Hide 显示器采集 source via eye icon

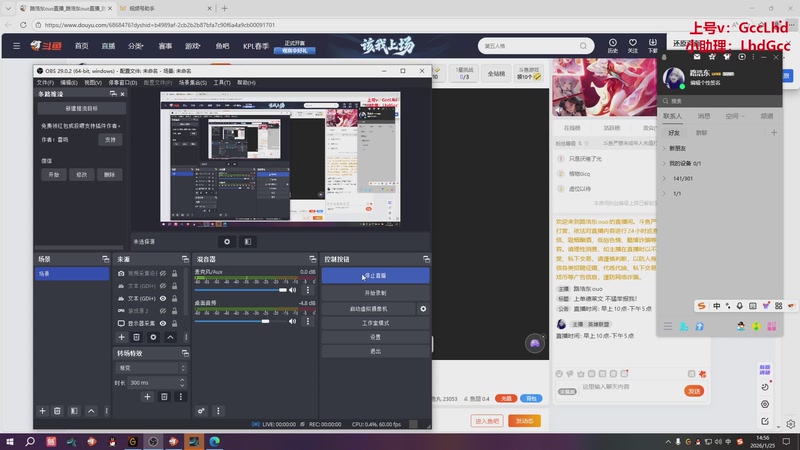click(163, 323)
